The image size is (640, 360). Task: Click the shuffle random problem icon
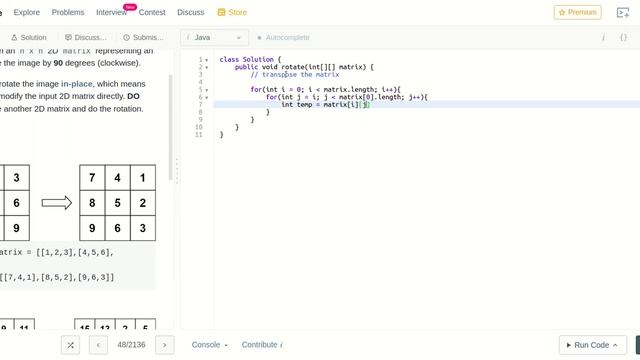click(70, 345)
